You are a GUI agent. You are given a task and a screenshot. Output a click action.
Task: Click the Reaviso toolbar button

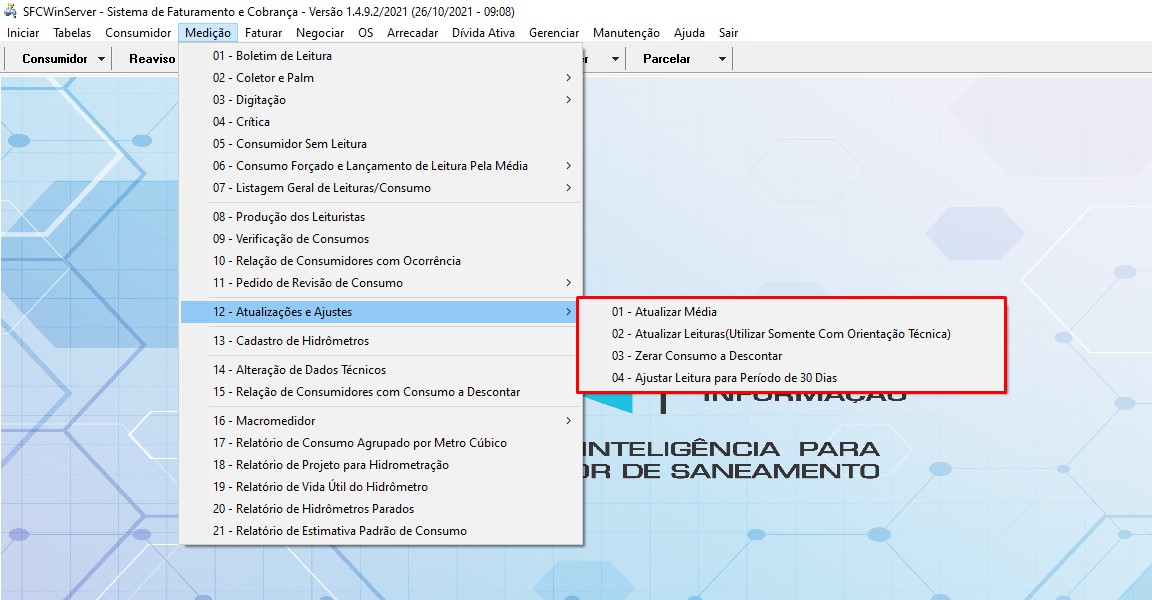152,59
